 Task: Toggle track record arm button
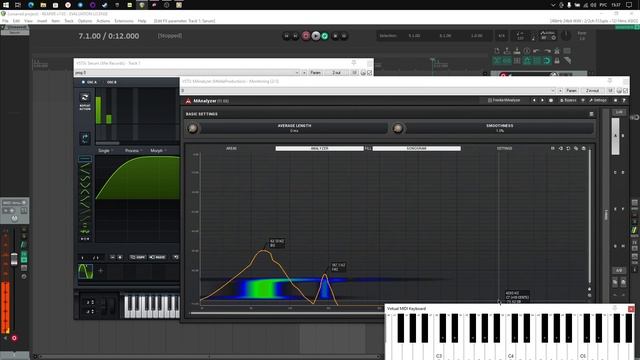pos(14,338)
